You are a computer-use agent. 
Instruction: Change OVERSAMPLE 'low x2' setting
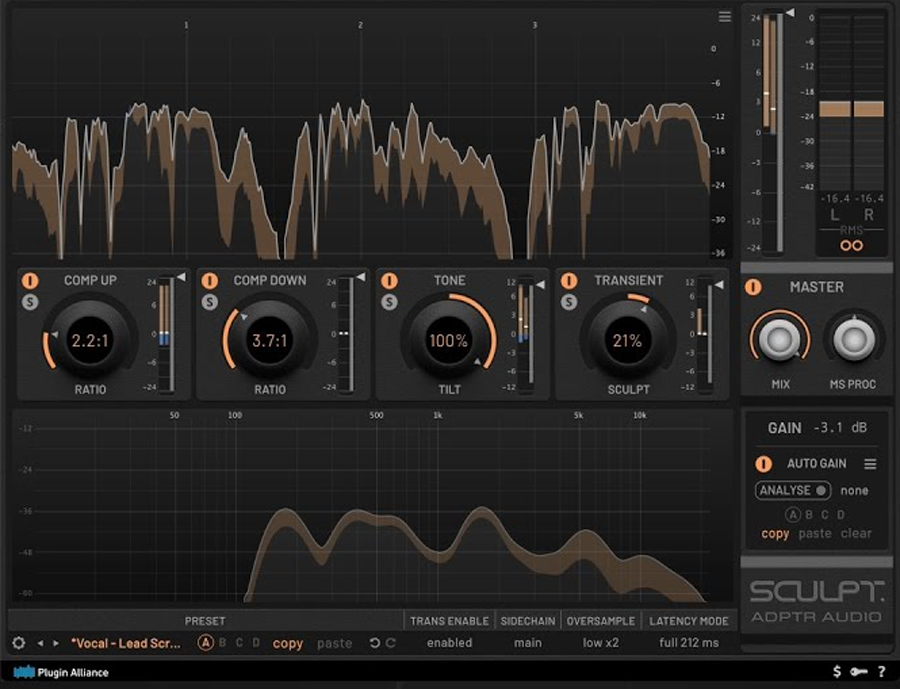pyautogui.click(x=600, y=642)
